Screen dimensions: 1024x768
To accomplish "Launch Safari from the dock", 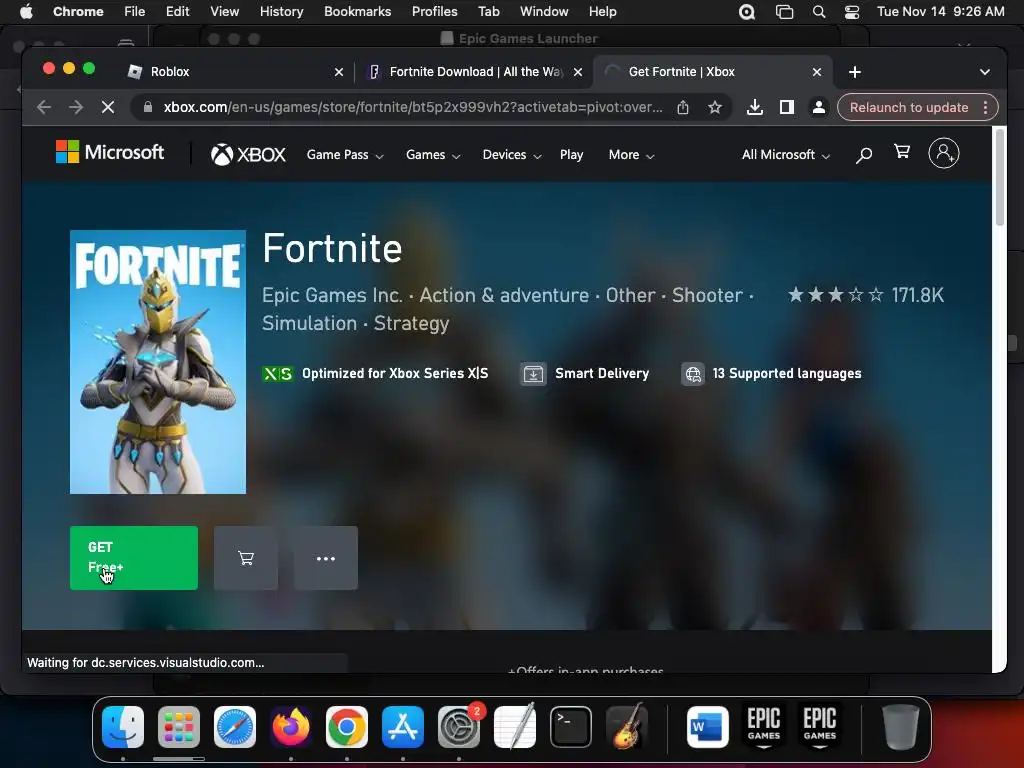I will click(x=235, y=727).
